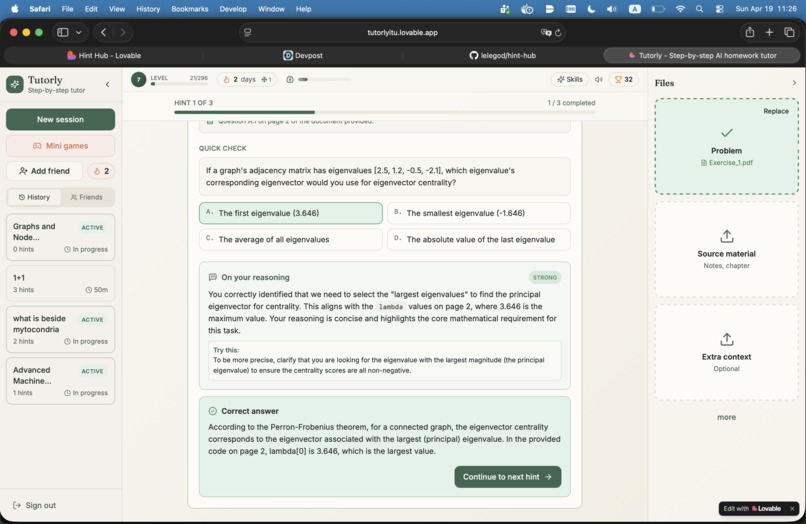The height and width of the screenshot is (524, 806).
Task: Open the 1+1 session card
Action: (x=60, y=283)
